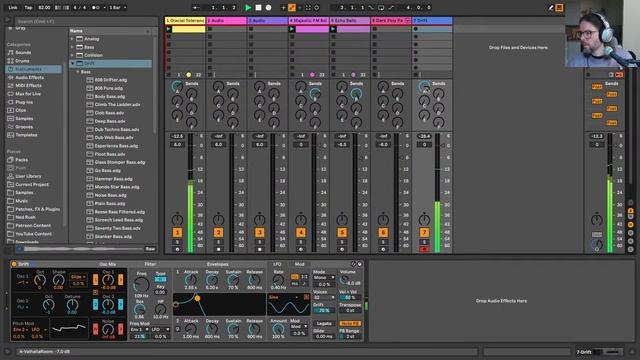The image size is (640, 360).
Task: Open the Current Project place
Action: 32,184
